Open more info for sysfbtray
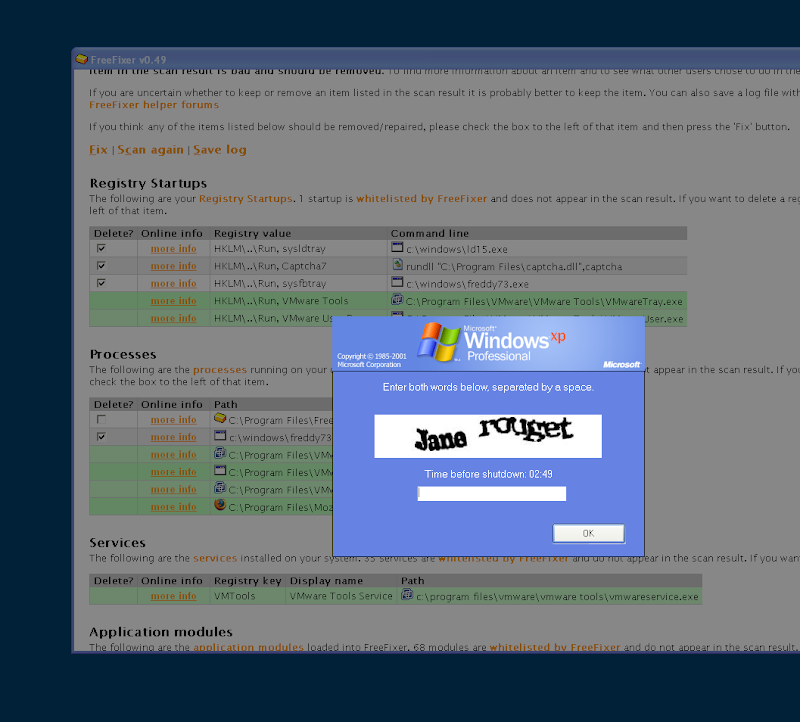The height and width of the screenshot is (722, 800). coord(173,283)
